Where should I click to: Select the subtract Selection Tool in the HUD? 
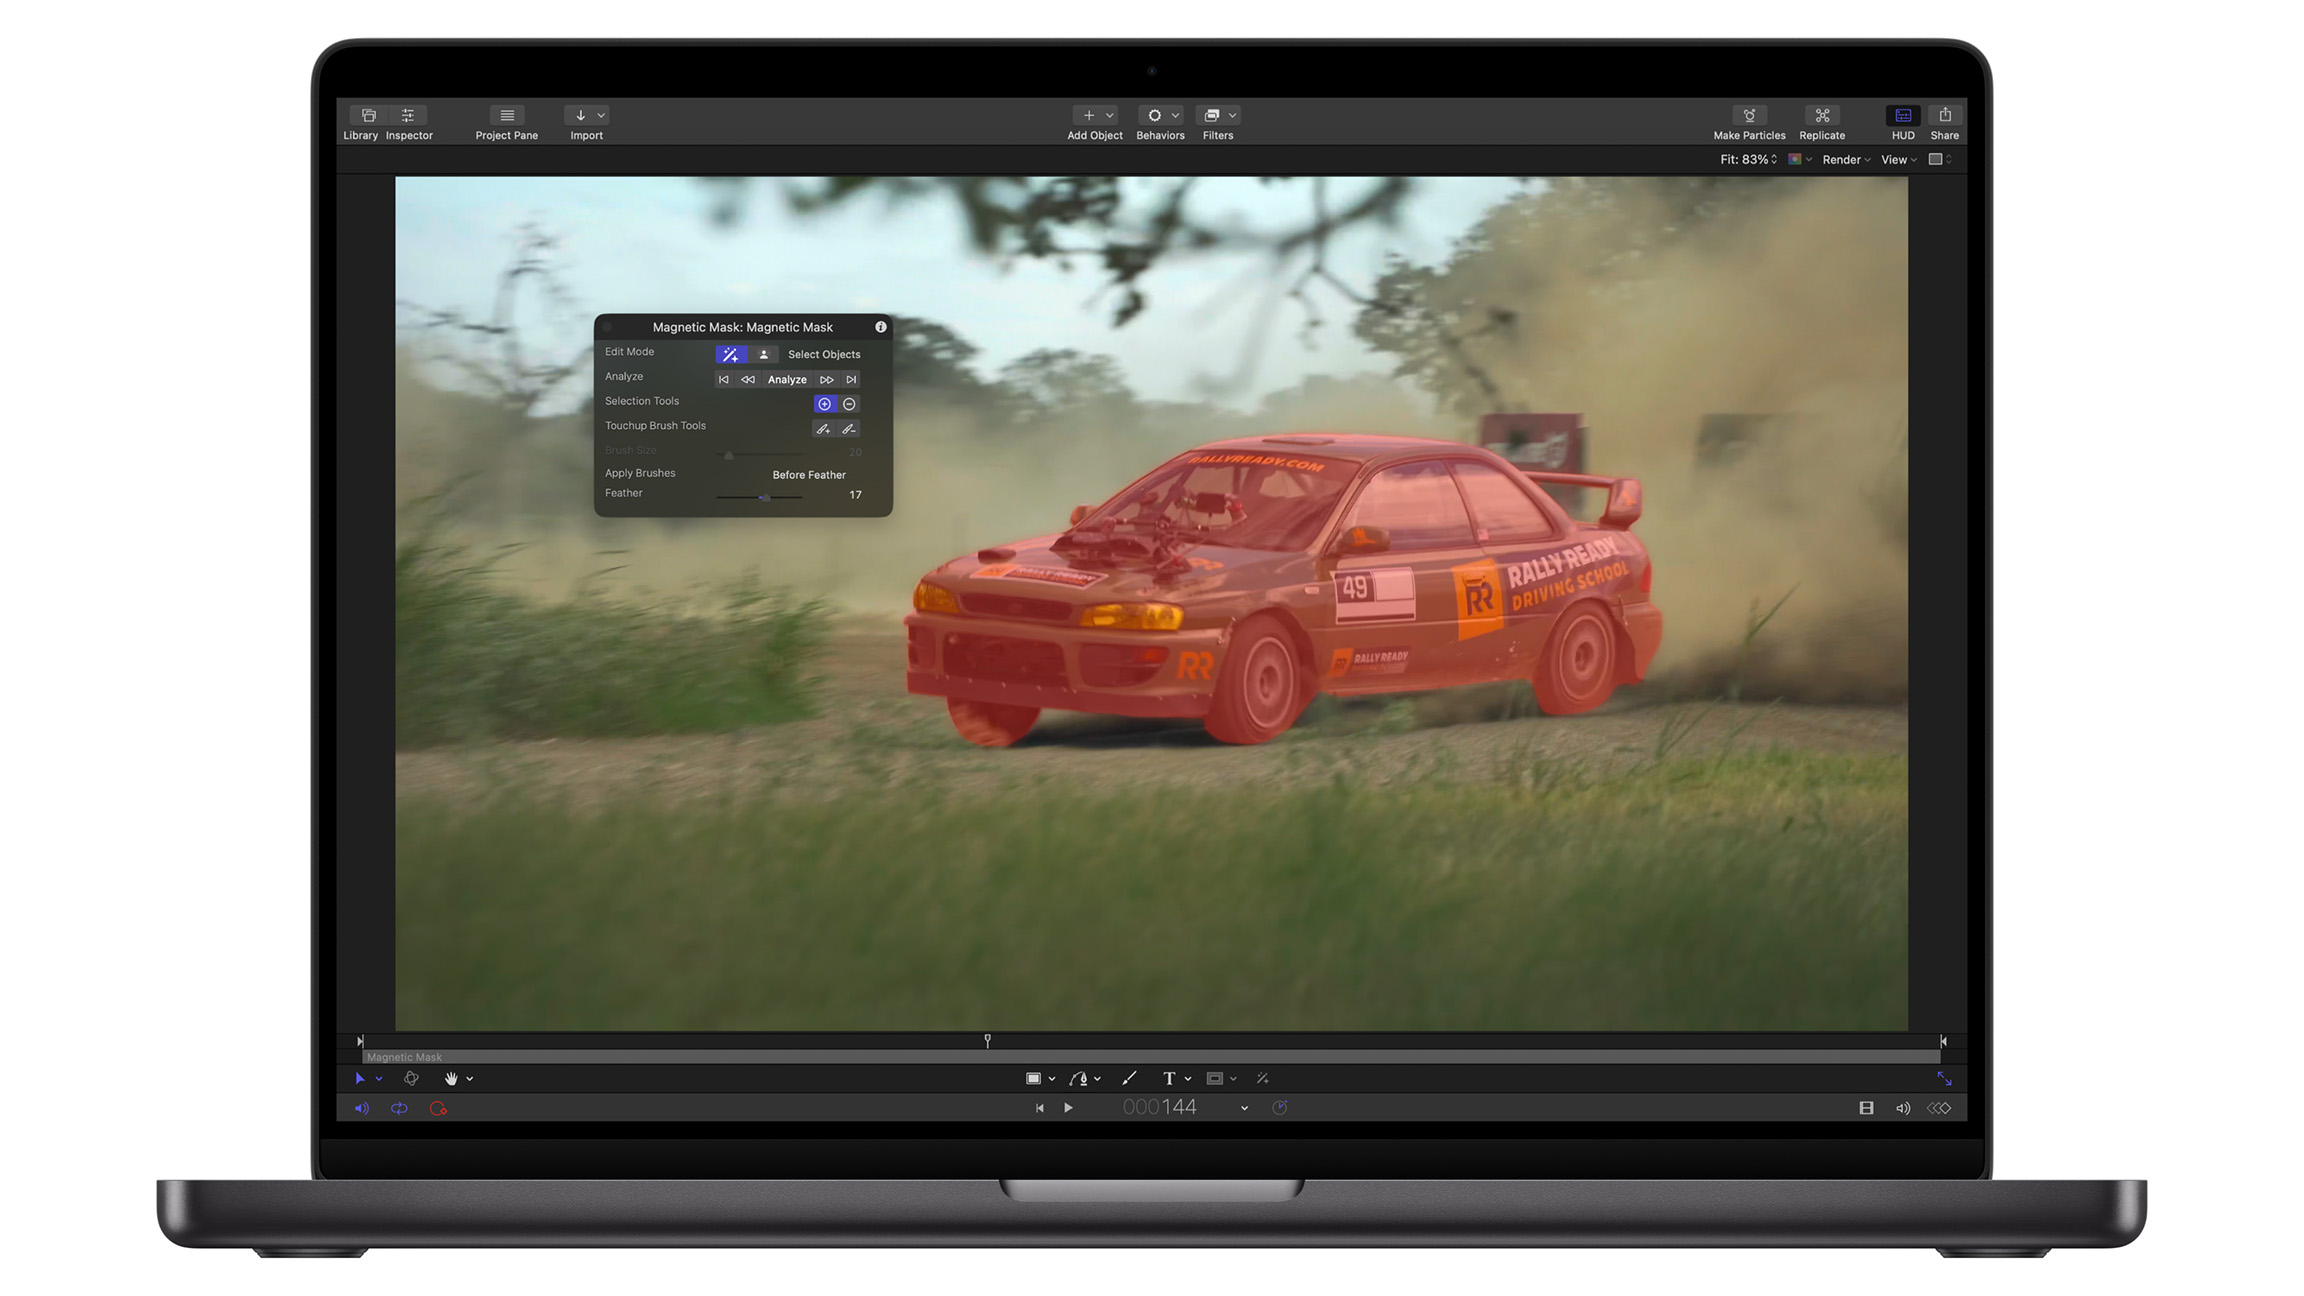849,404
